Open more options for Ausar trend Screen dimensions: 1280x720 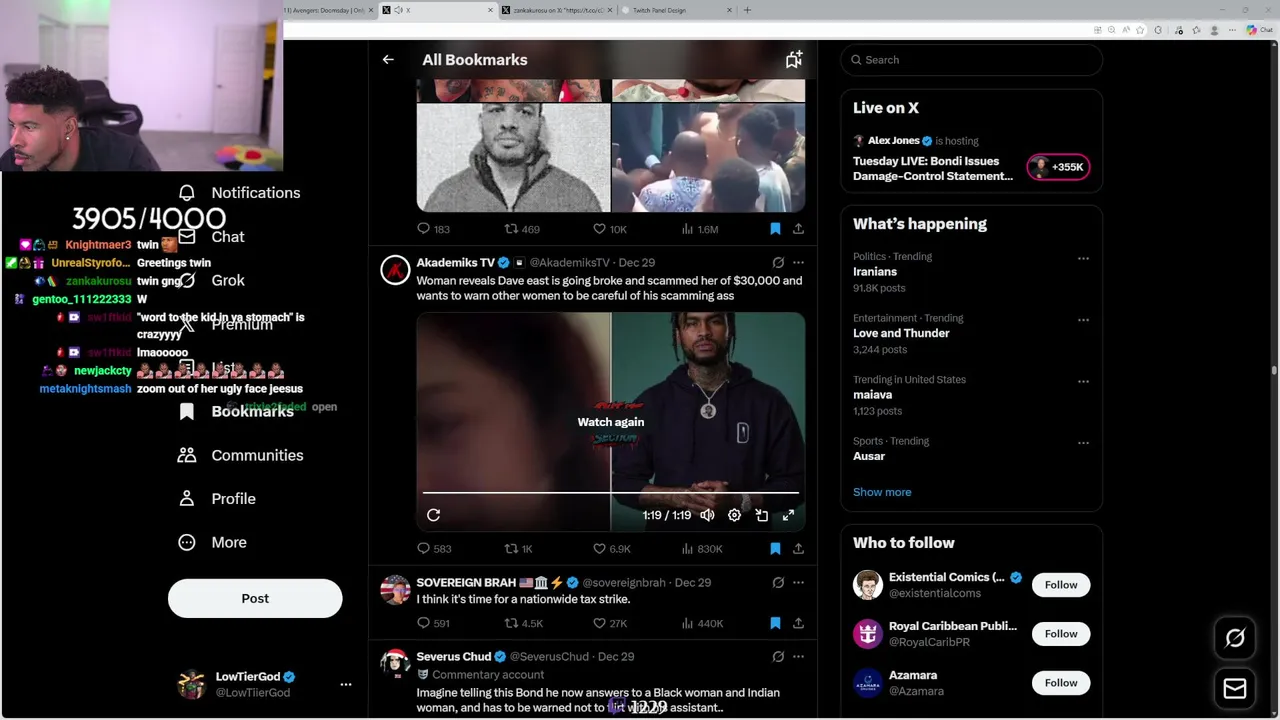(x=1083, y=443)
